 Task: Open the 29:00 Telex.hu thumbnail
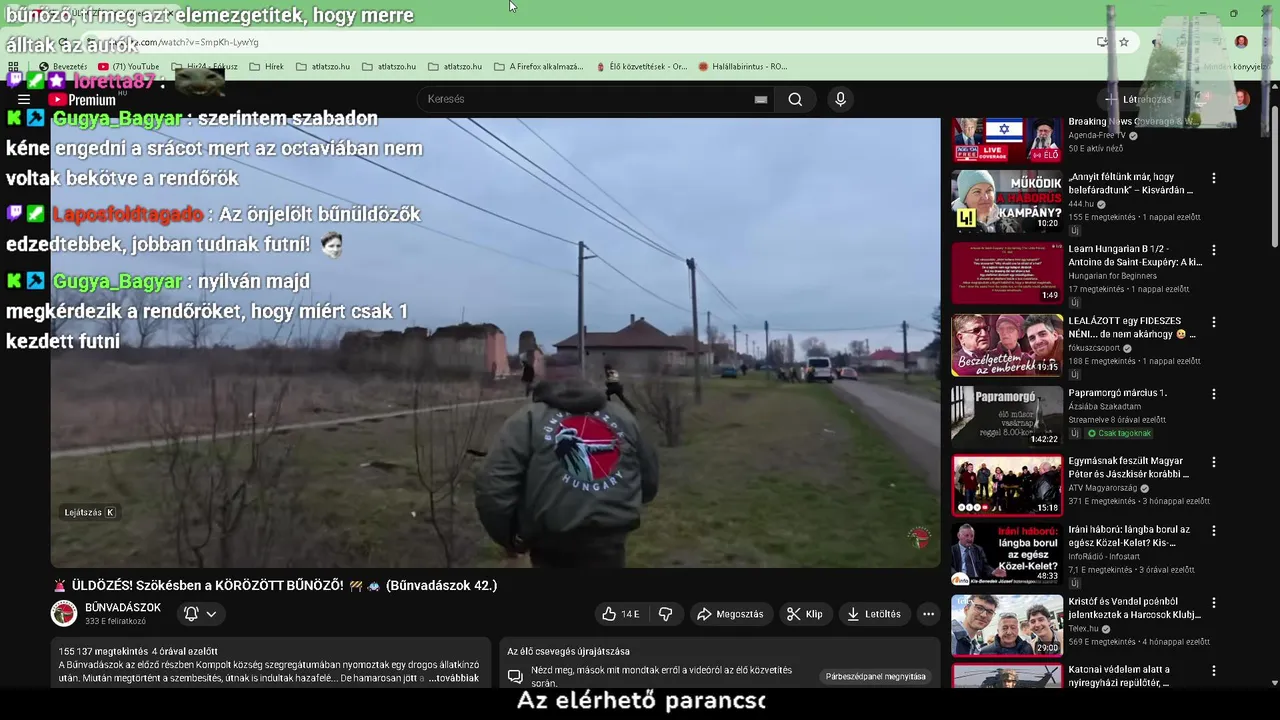pos(1007,626)
